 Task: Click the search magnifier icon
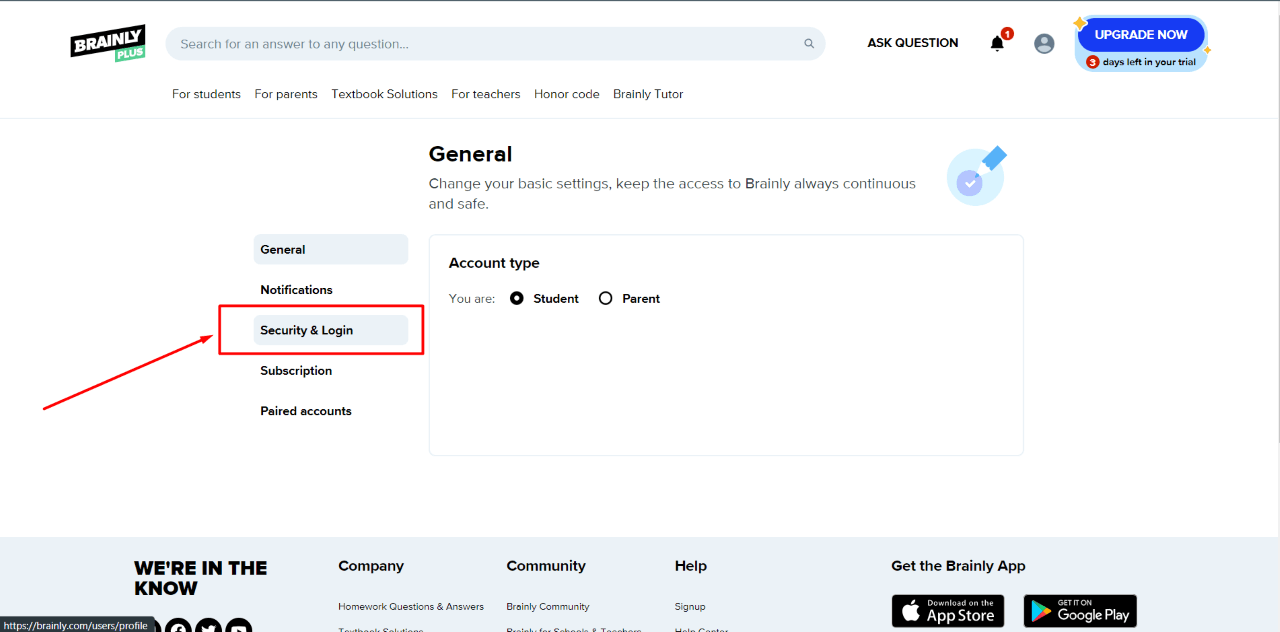pos(809,44)
